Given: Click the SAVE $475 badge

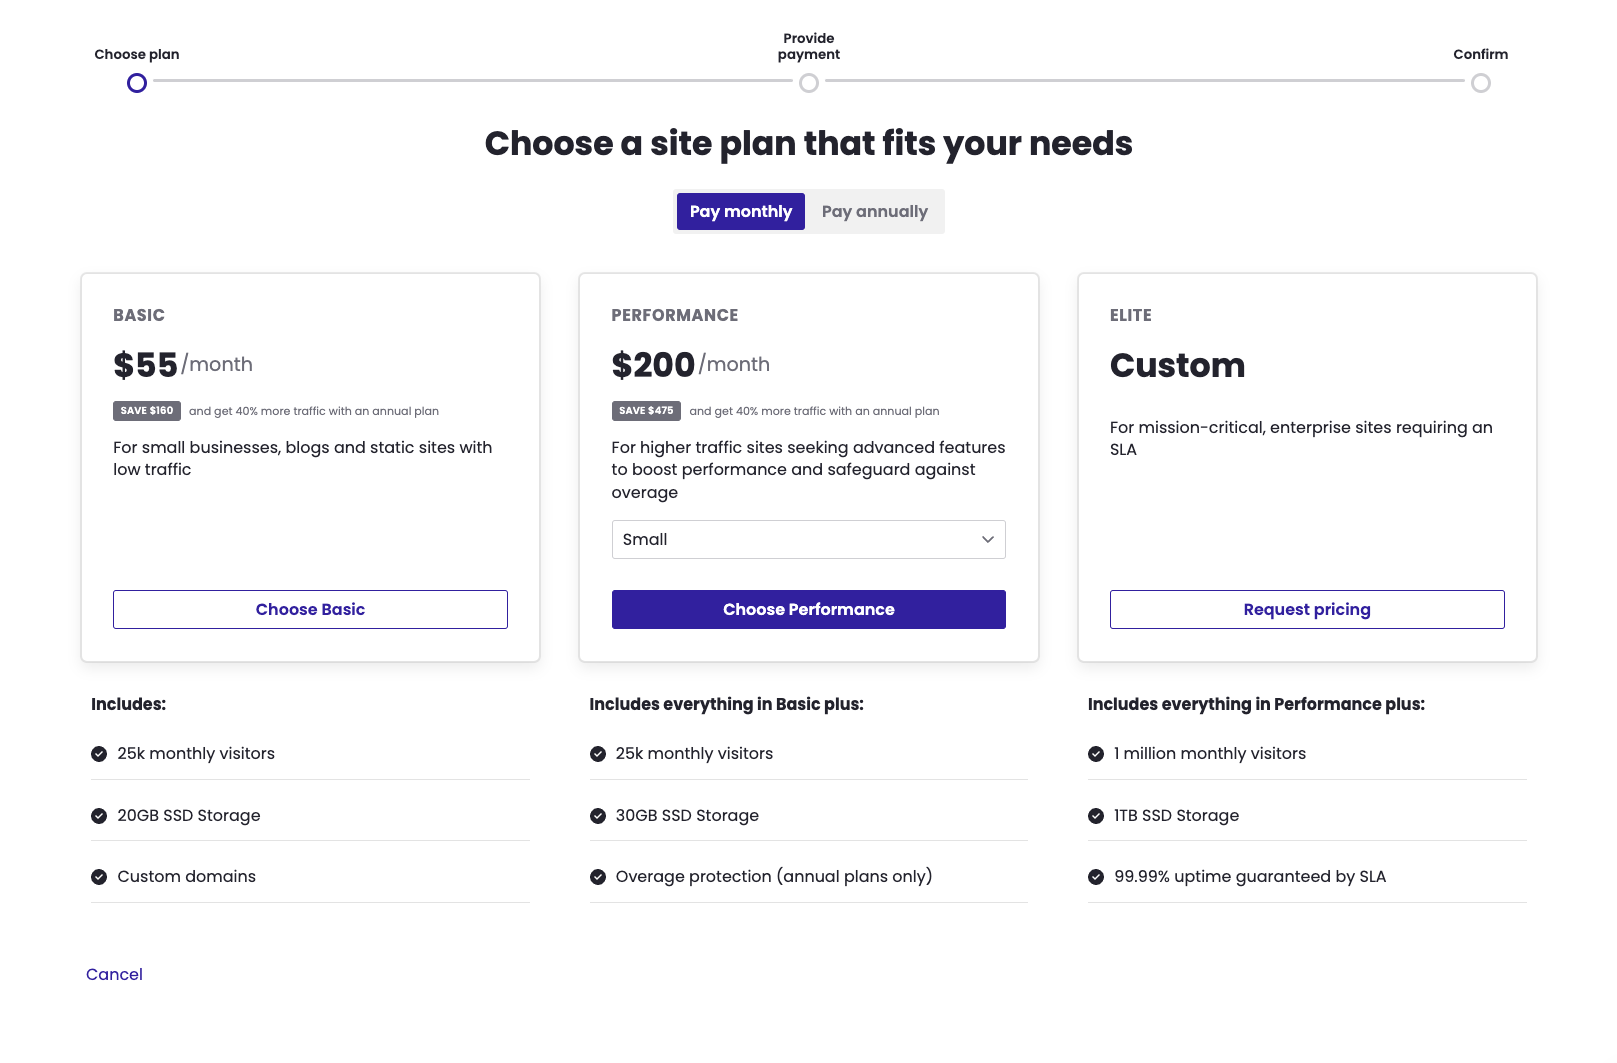Looking at the screenshot, I should 646,411.
